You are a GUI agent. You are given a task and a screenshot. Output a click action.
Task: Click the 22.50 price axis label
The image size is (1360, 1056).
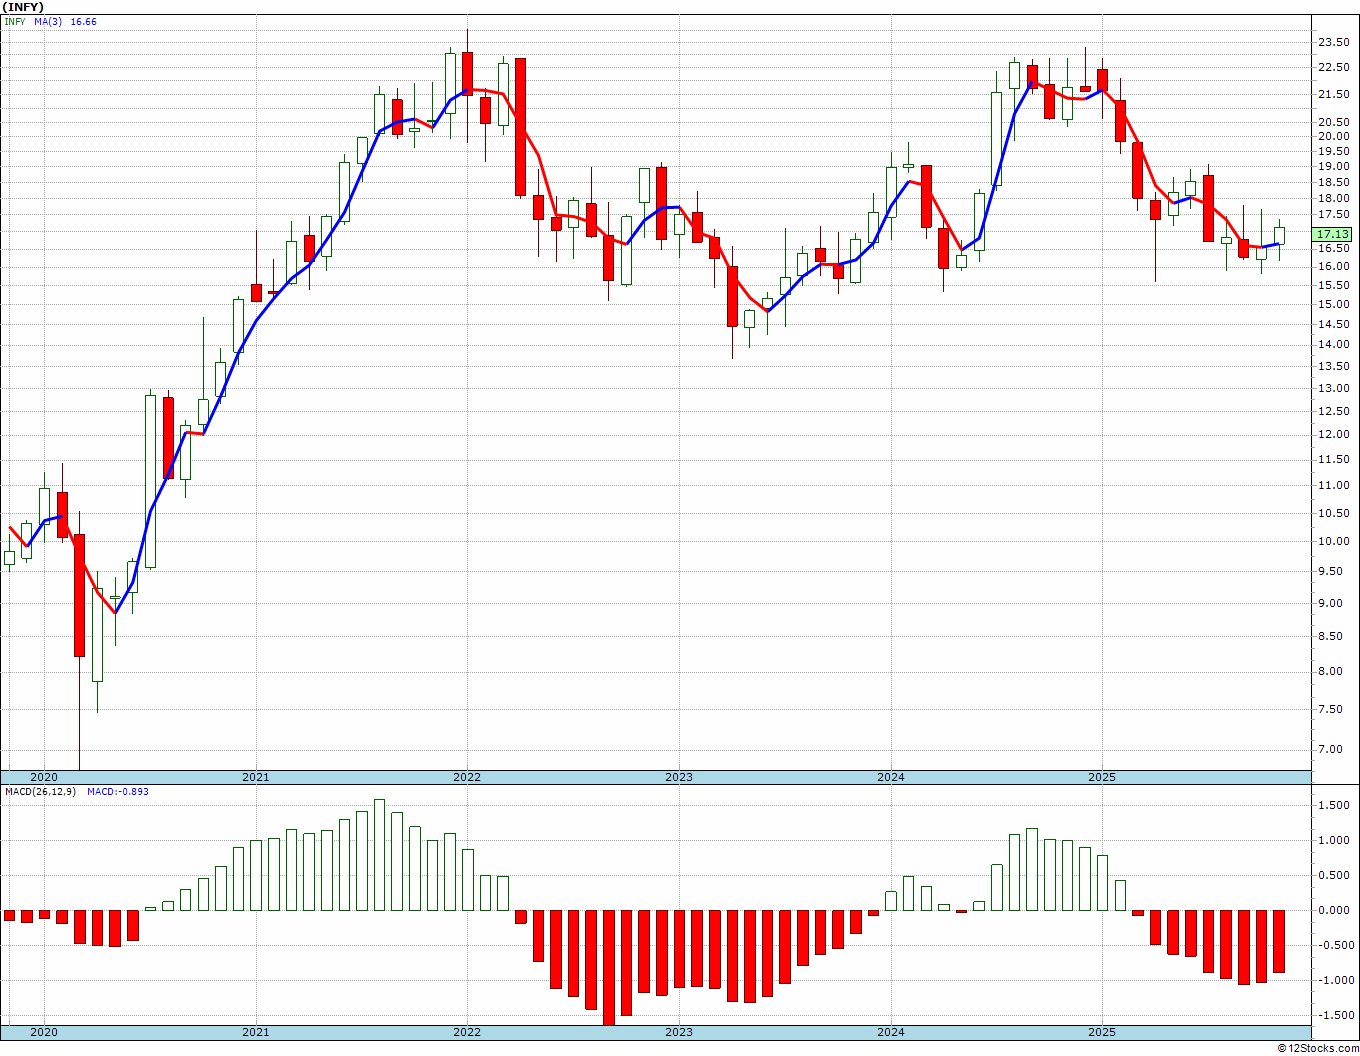click(x=1334, y=68)
